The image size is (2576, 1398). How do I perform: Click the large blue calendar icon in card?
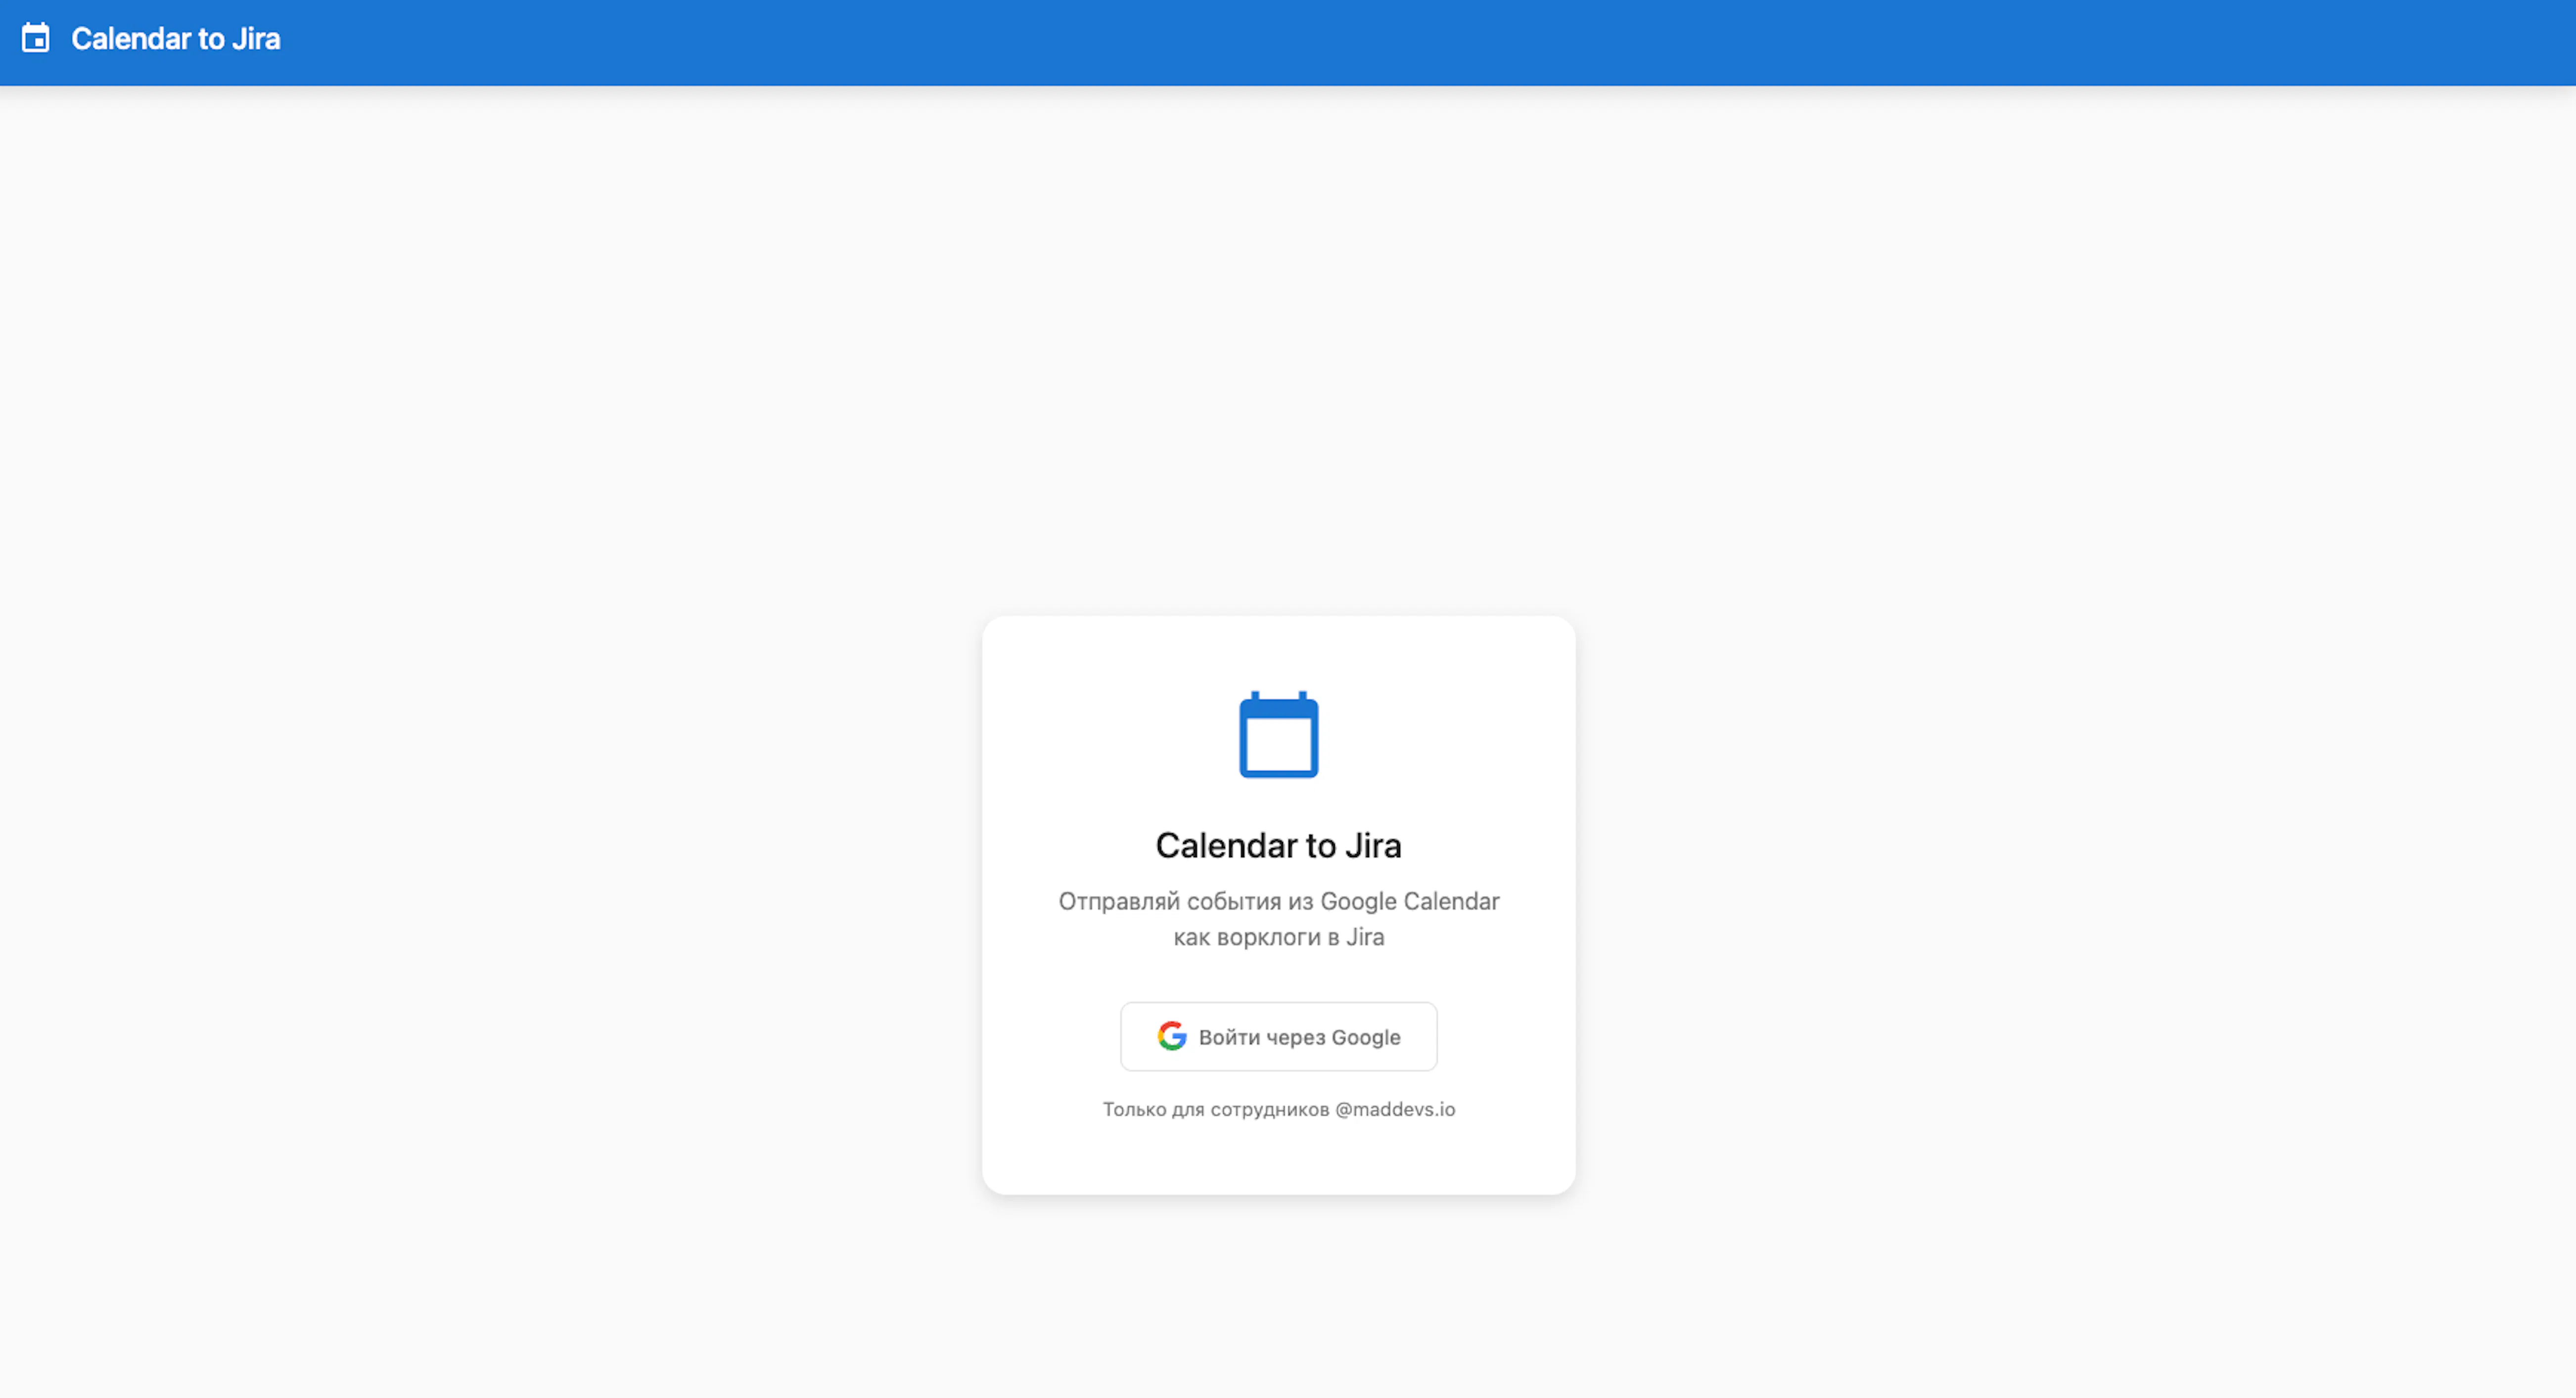coord(1278,735)
